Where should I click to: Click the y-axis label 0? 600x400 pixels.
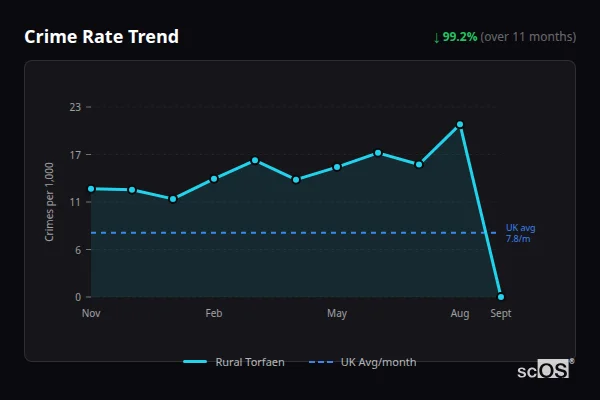(78, 297)
